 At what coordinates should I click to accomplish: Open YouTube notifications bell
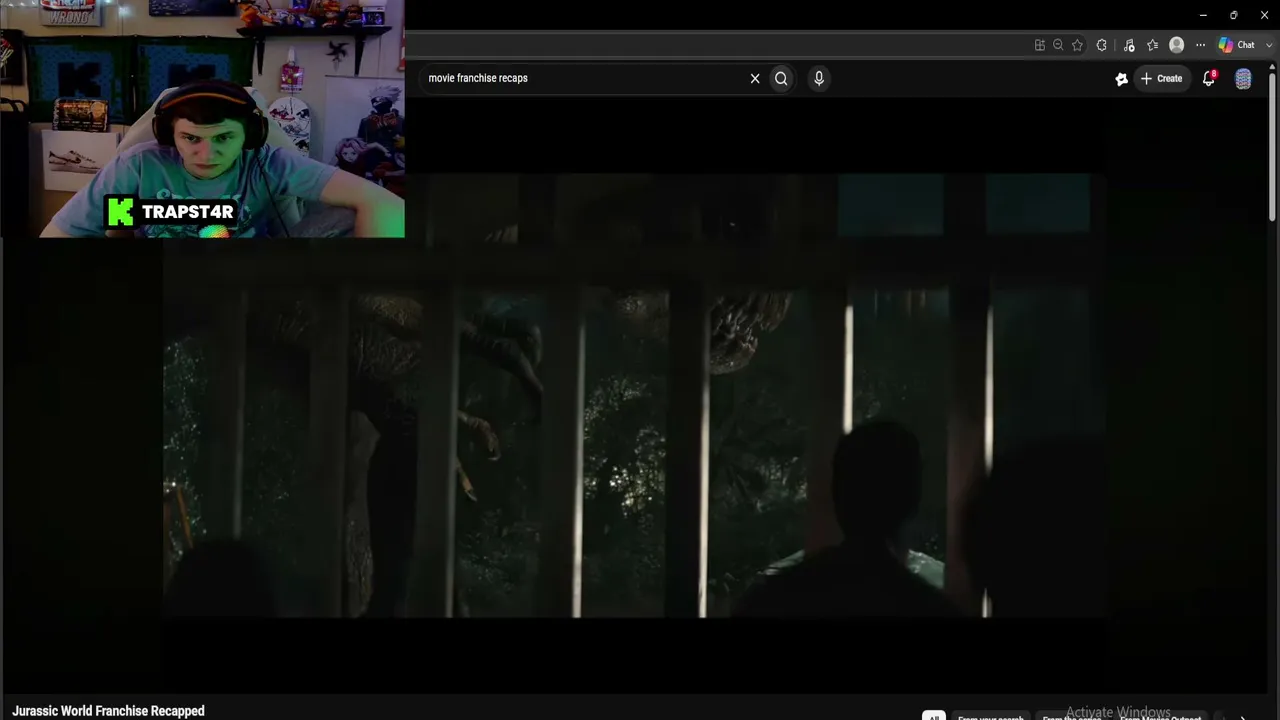(x=1209, y=78)
